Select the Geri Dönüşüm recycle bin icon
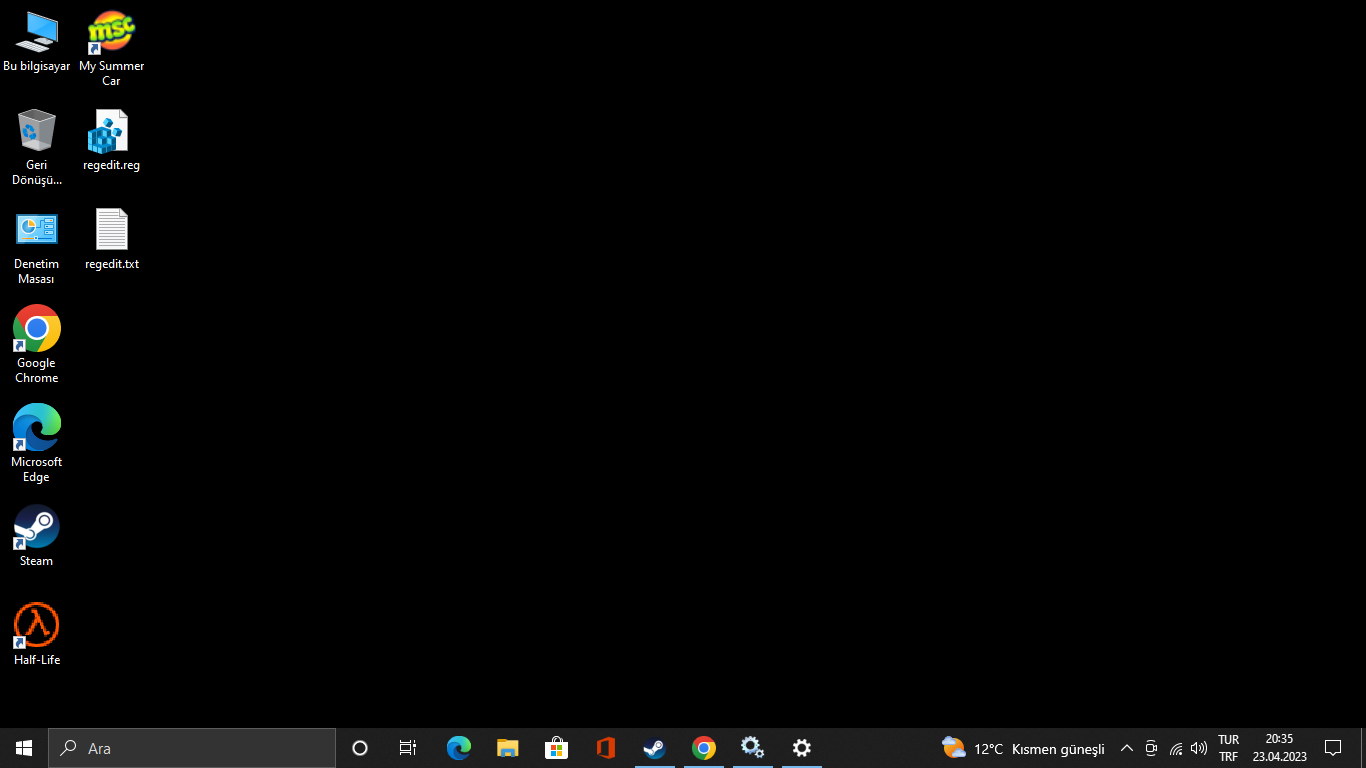 coord(37,147)
